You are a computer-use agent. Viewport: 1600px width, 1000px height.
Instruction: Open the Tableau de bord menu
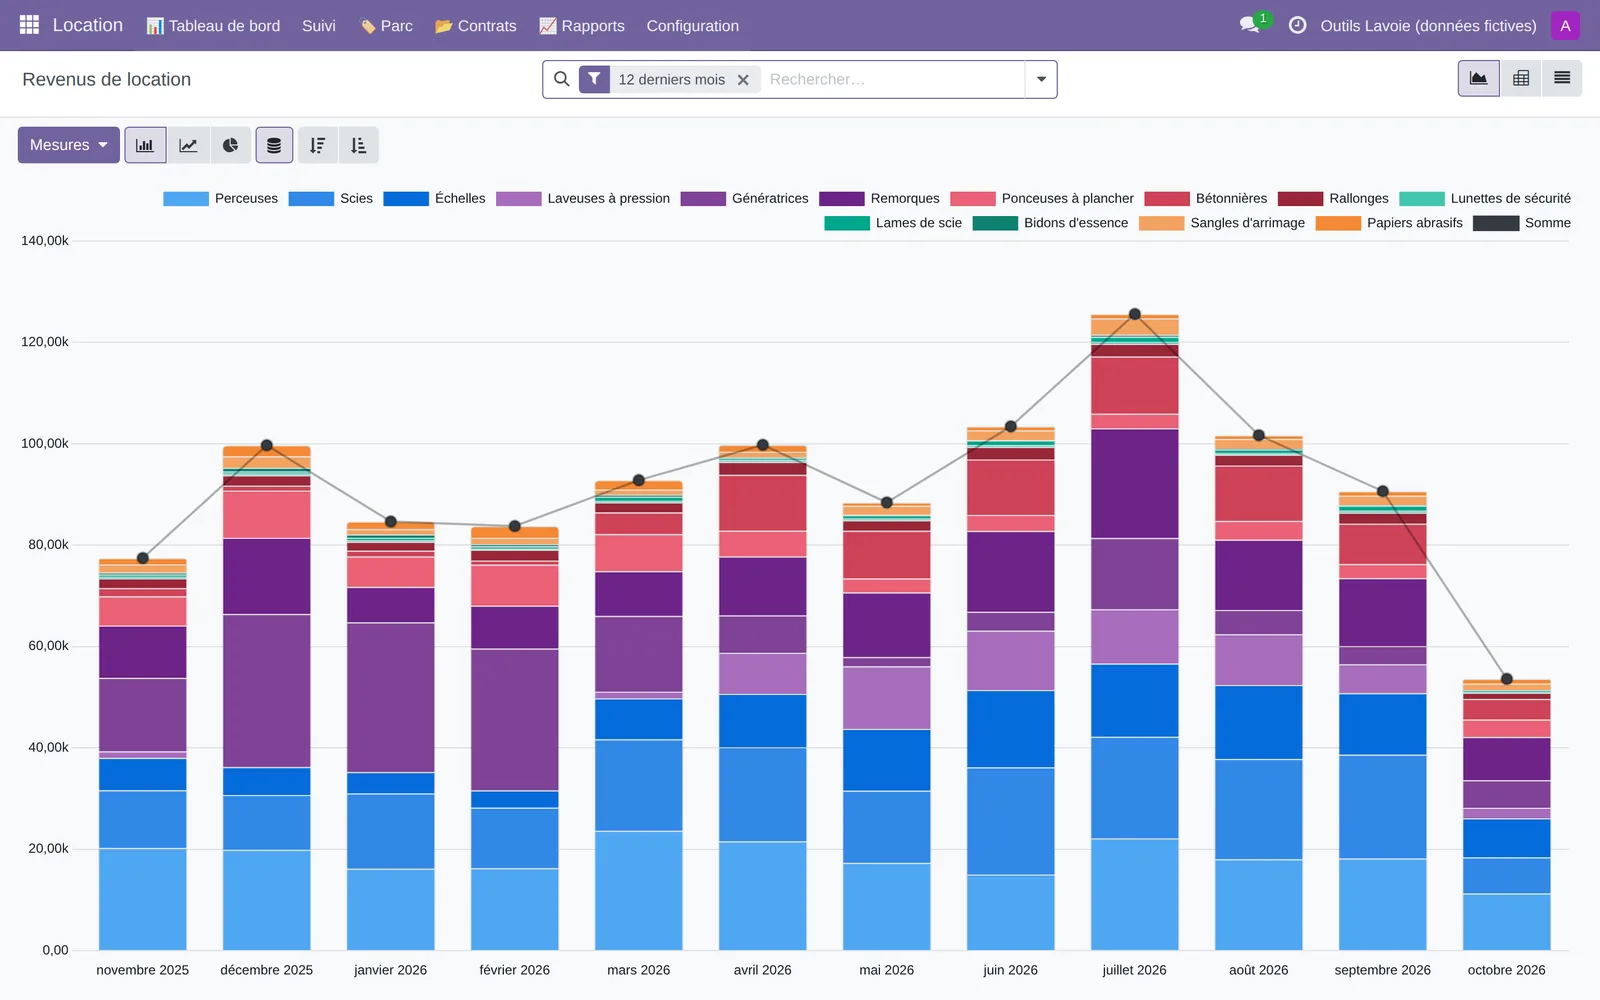tap(213, 26)
